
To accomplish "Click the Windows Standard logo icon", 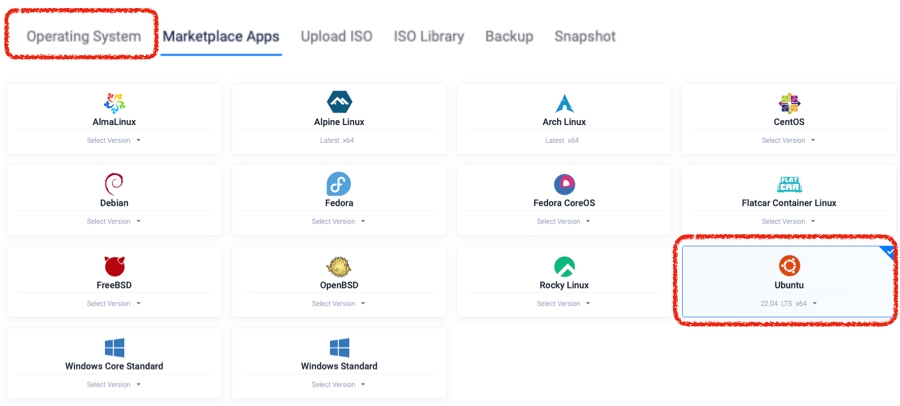I will tap(339, 348).
